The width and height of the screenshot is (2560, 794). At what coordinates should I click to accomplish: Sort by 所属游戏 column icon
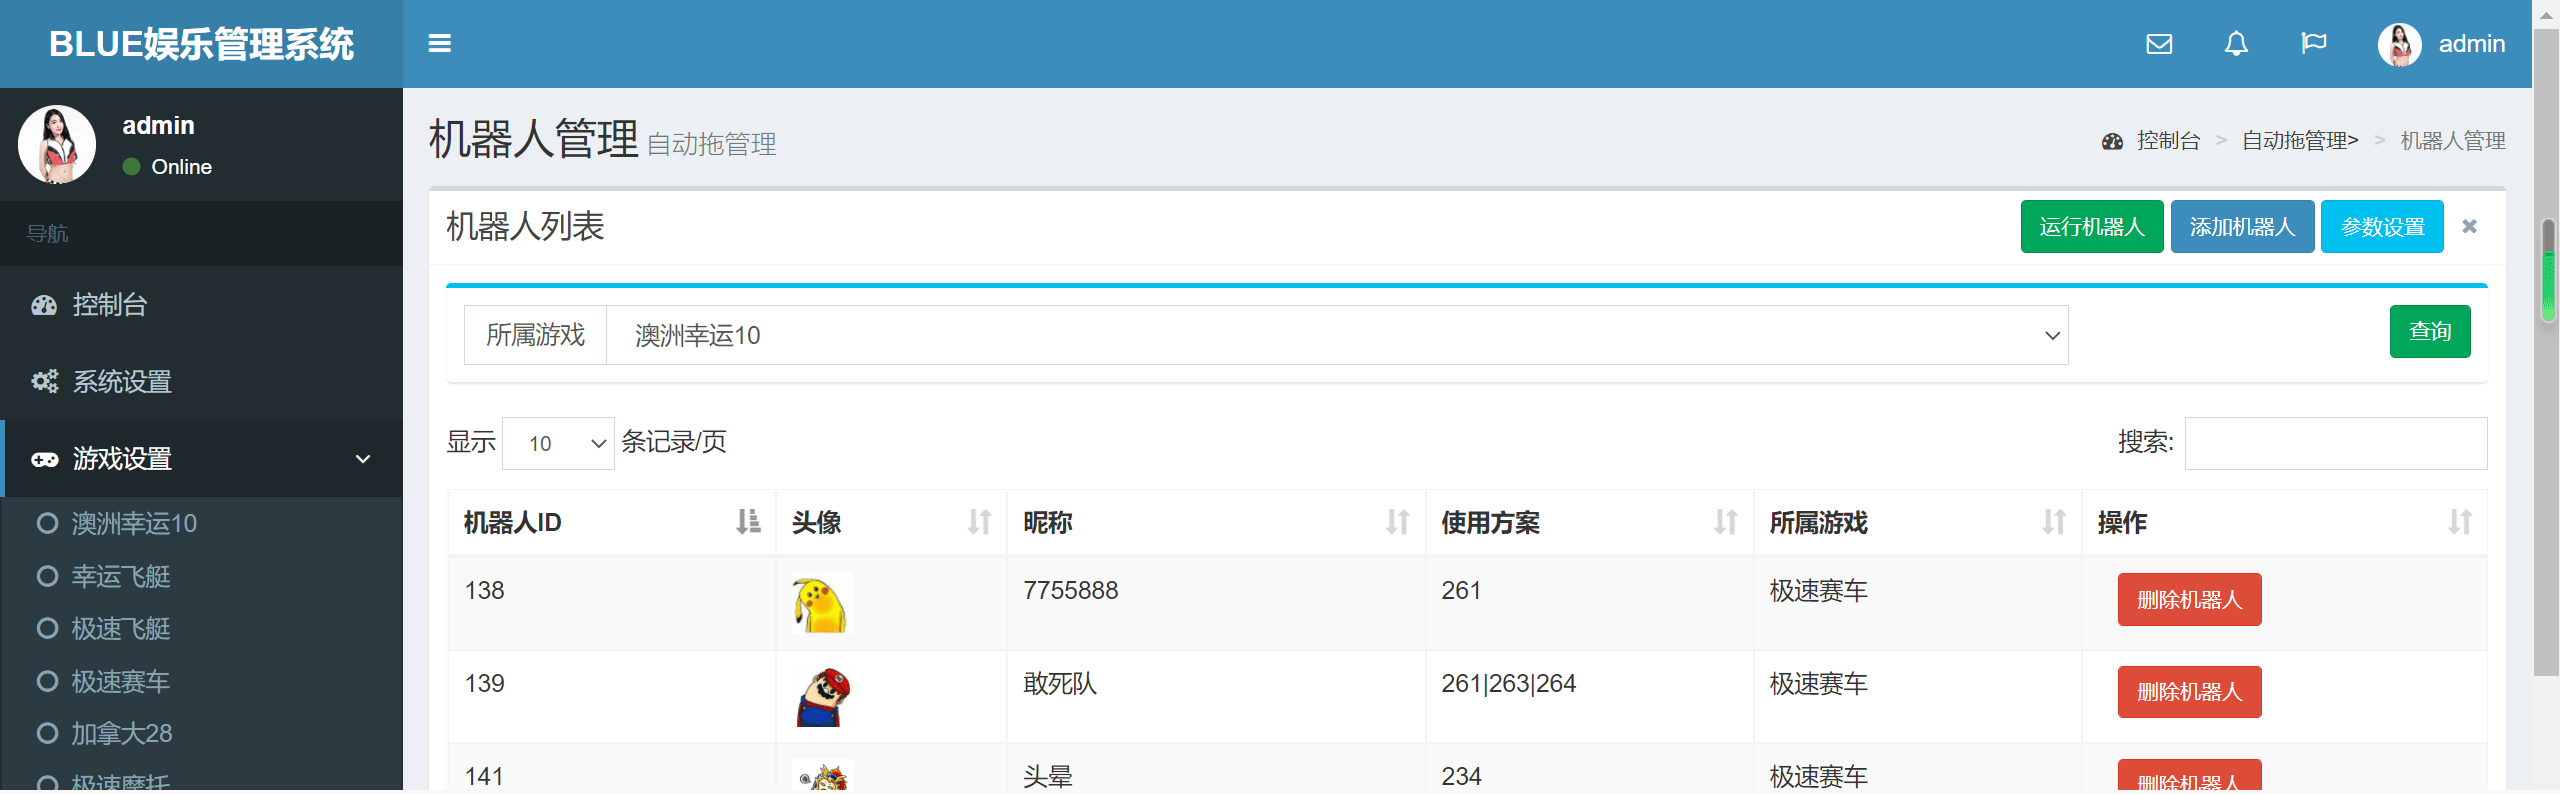(x=2053, y=522)
